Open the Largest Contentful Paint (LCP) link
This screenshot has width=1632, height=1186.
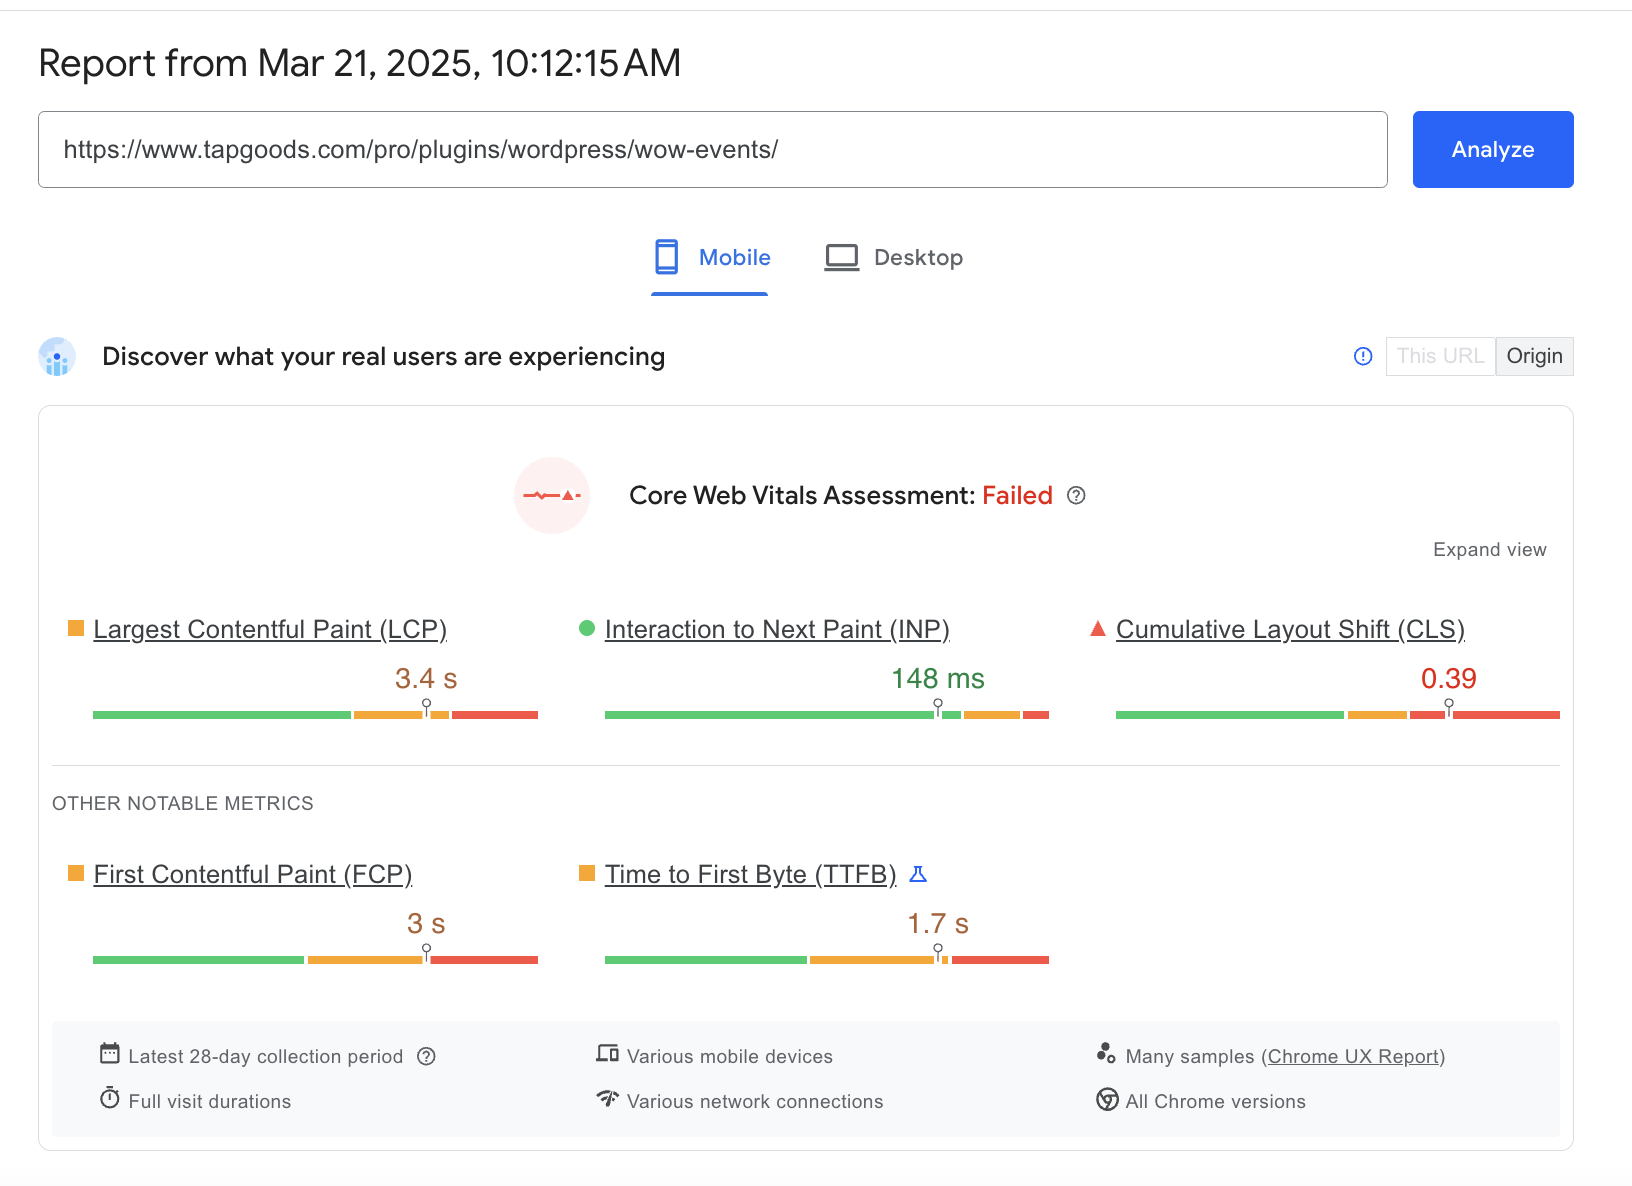(x=270, y=630)
